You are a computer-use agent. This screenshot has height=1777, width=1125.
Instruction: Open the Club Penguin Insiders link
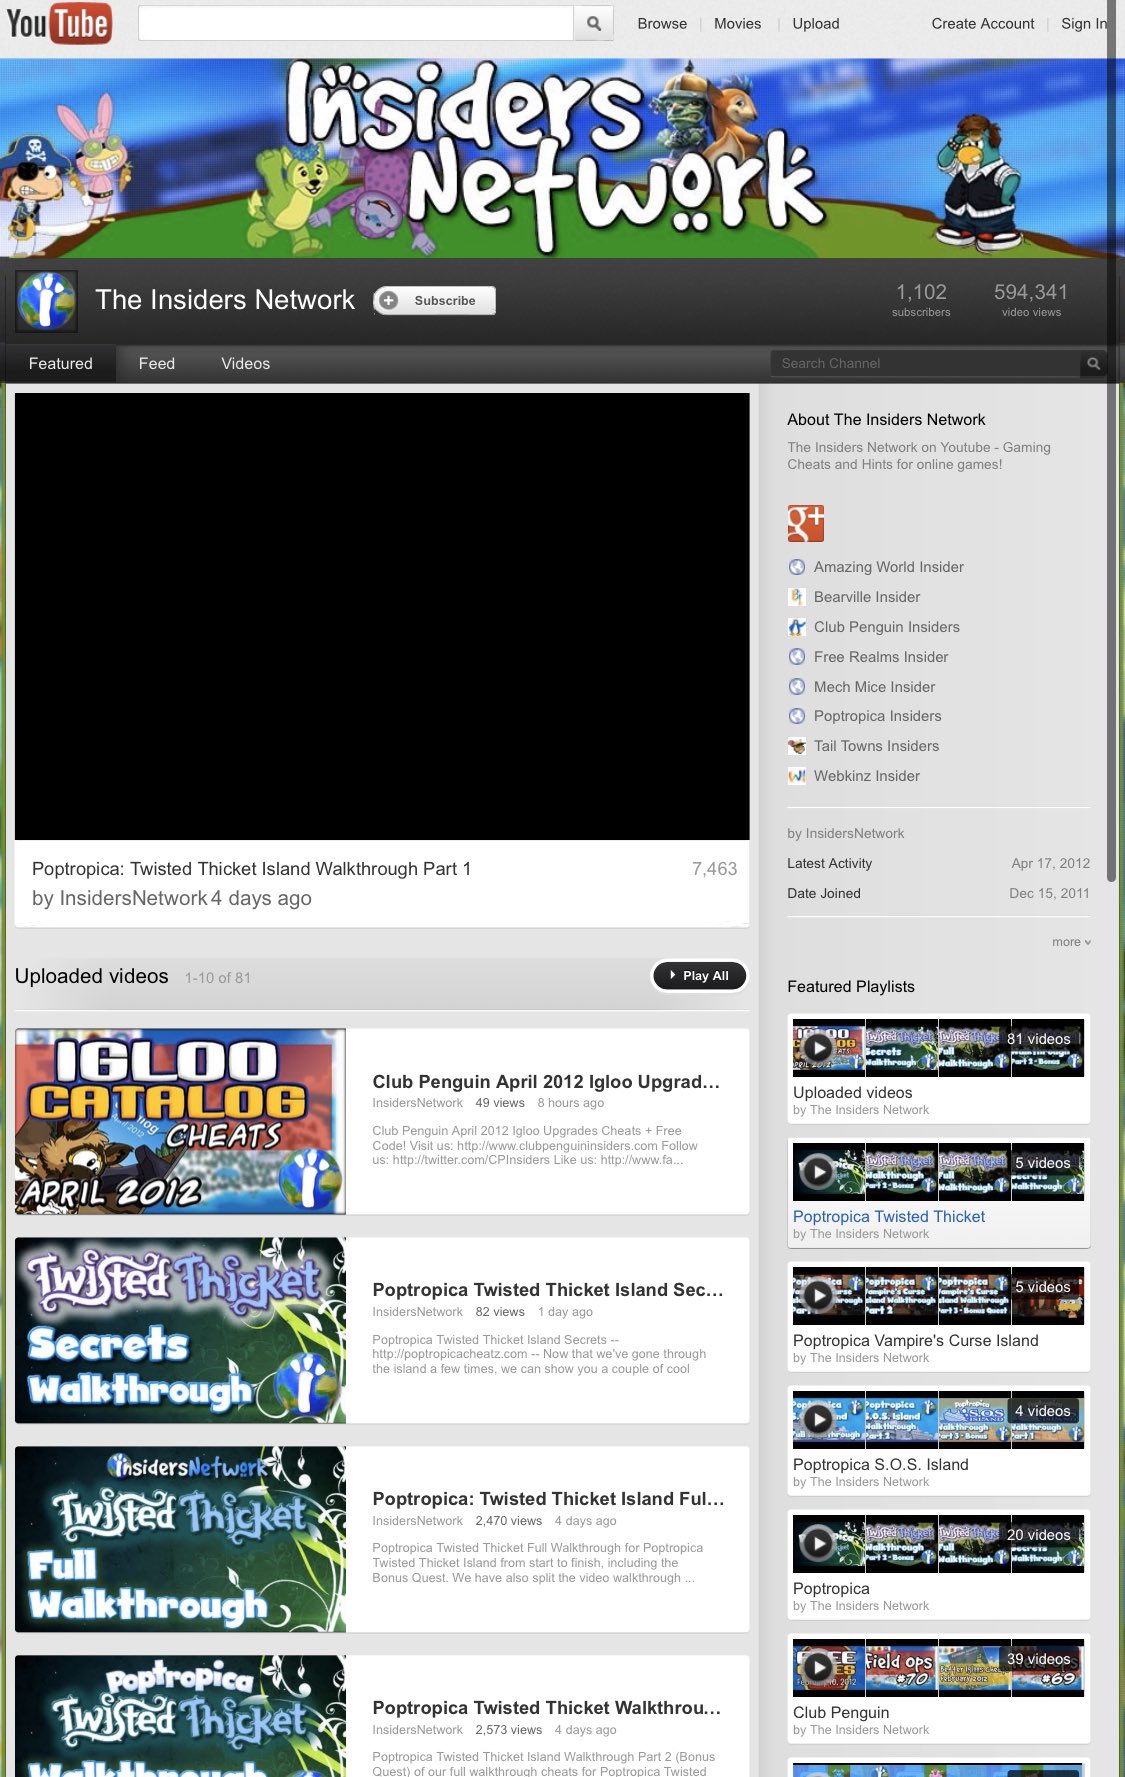click(x=887, y=627)
